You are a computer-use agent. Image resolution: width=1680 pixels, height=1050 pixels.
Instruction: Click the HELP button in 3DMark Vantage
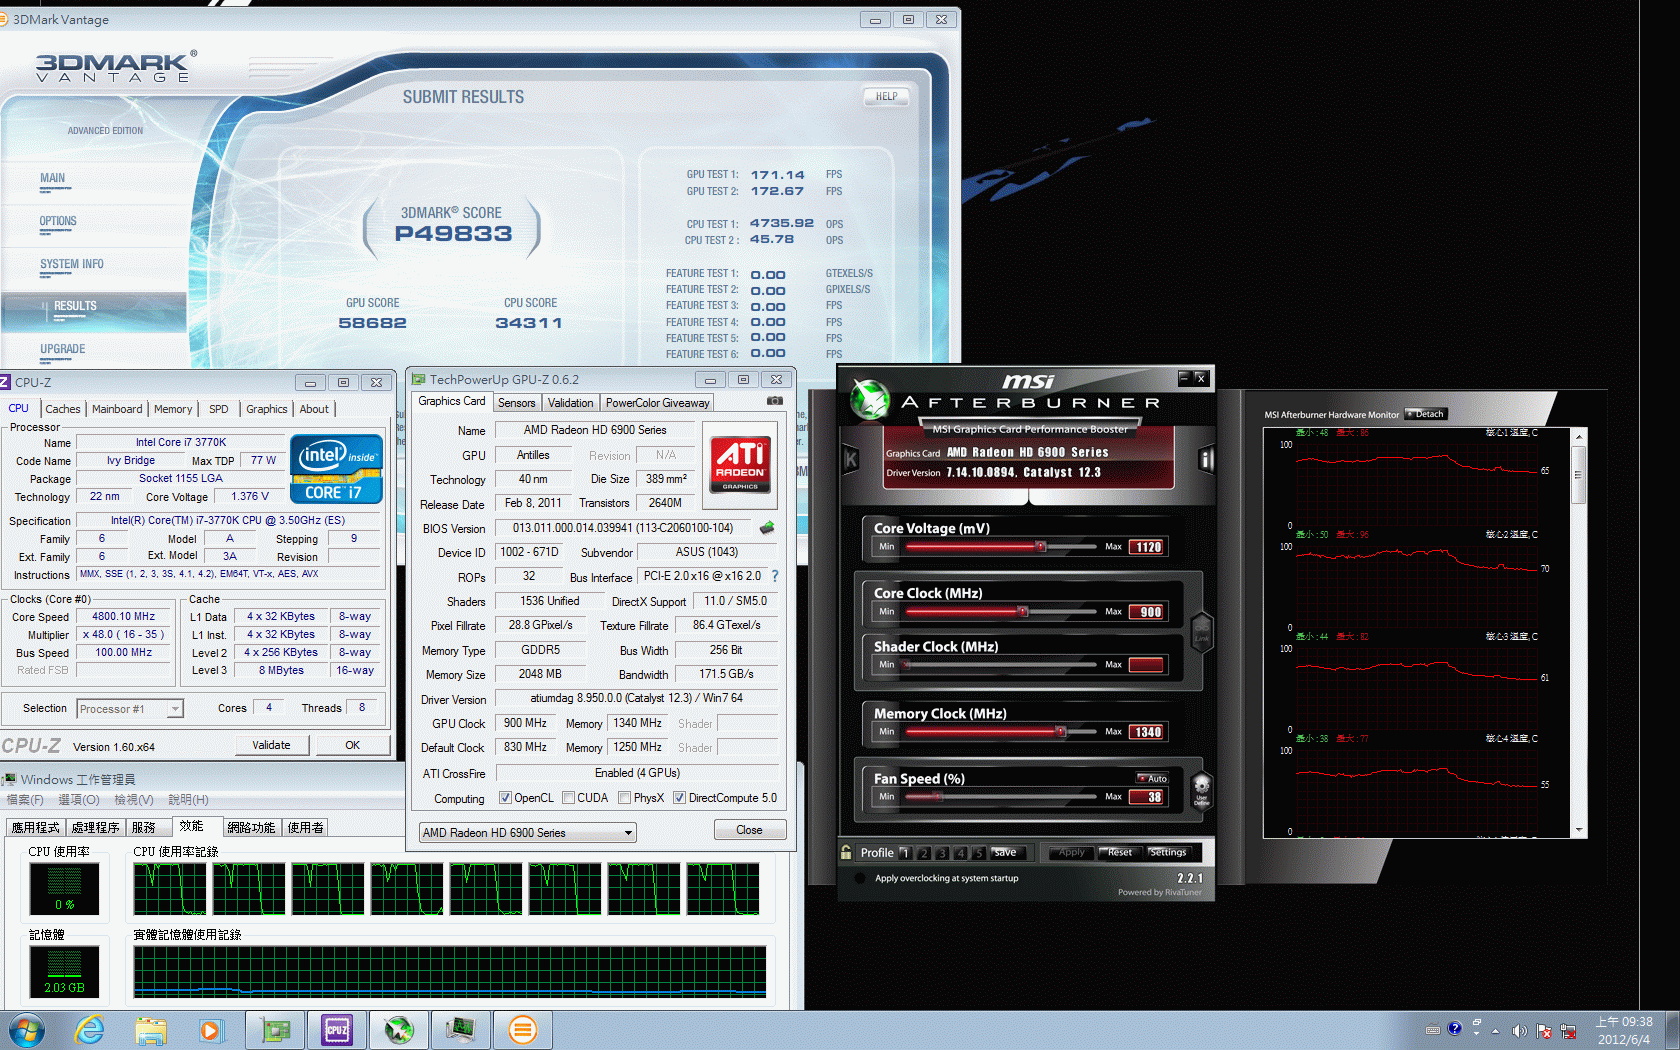click(x=886, y=97)
